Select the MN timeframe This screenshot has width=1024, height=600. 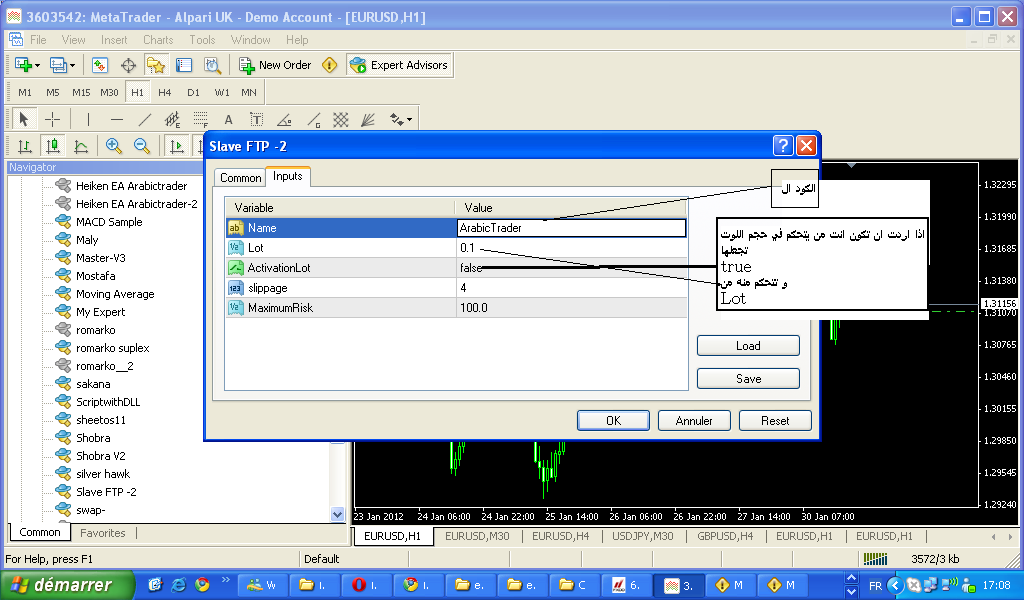249,93
